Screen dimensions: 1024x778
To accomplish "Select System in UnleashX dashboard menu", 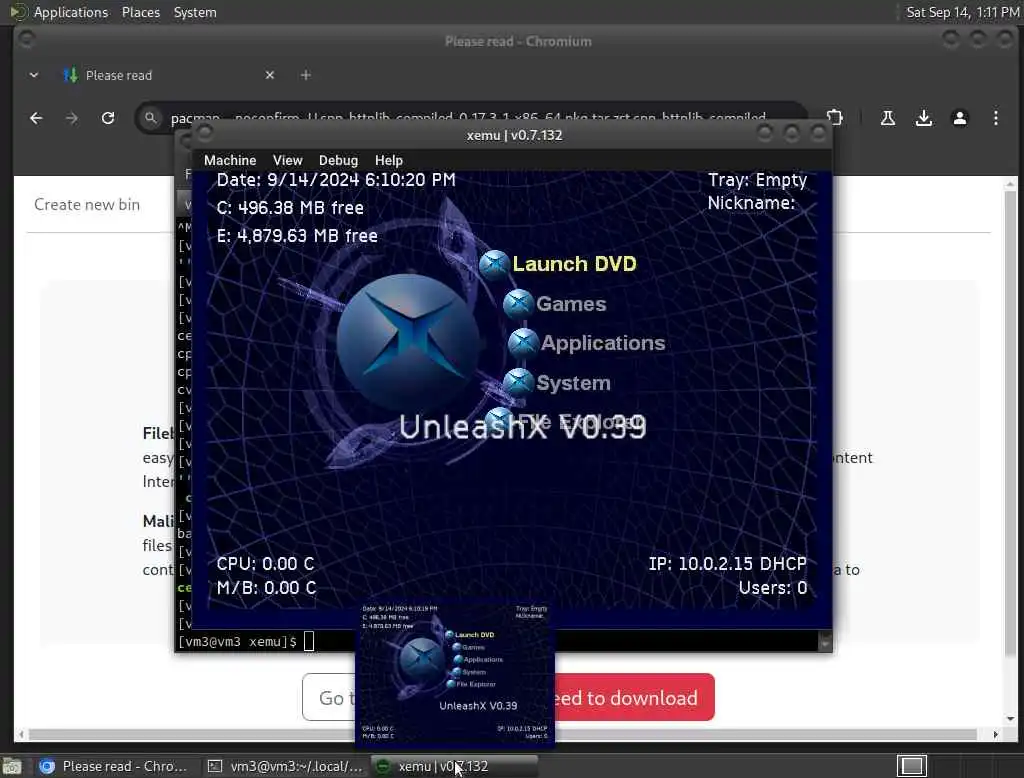I will [x=573, y=383].
